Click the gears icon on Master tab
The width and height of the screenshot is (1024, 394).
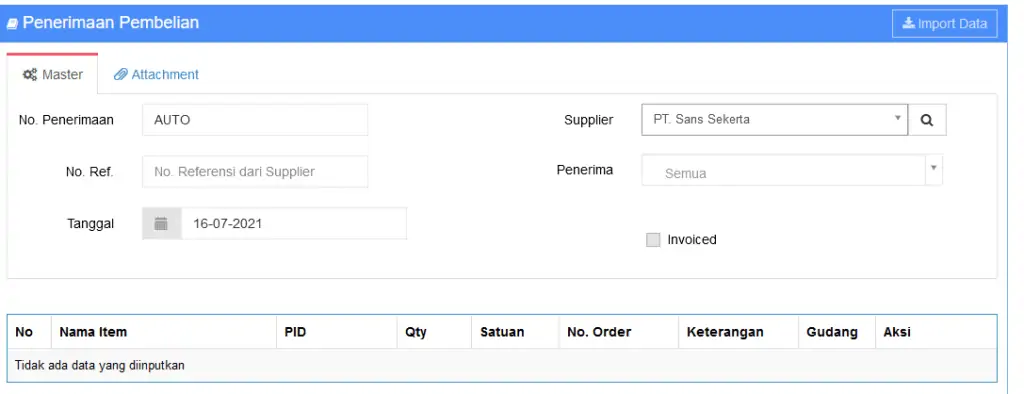29,74
